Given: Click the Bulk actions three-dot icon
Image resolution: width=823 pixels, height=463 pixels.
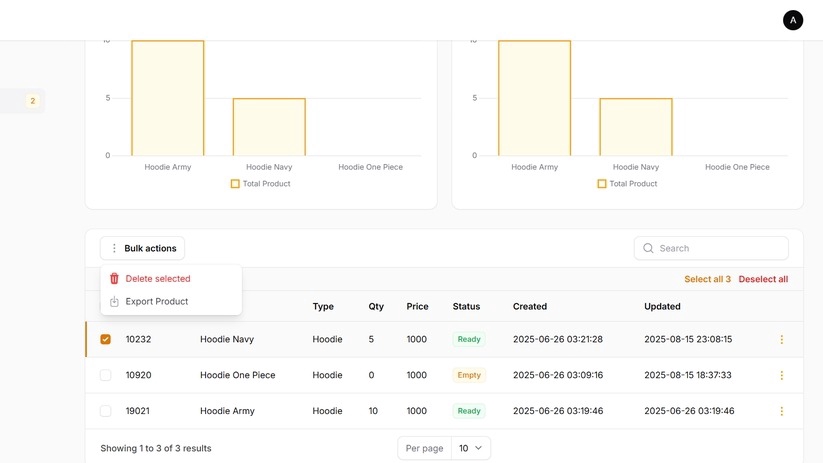Looking at the screenshot, I should pos(114,248).
